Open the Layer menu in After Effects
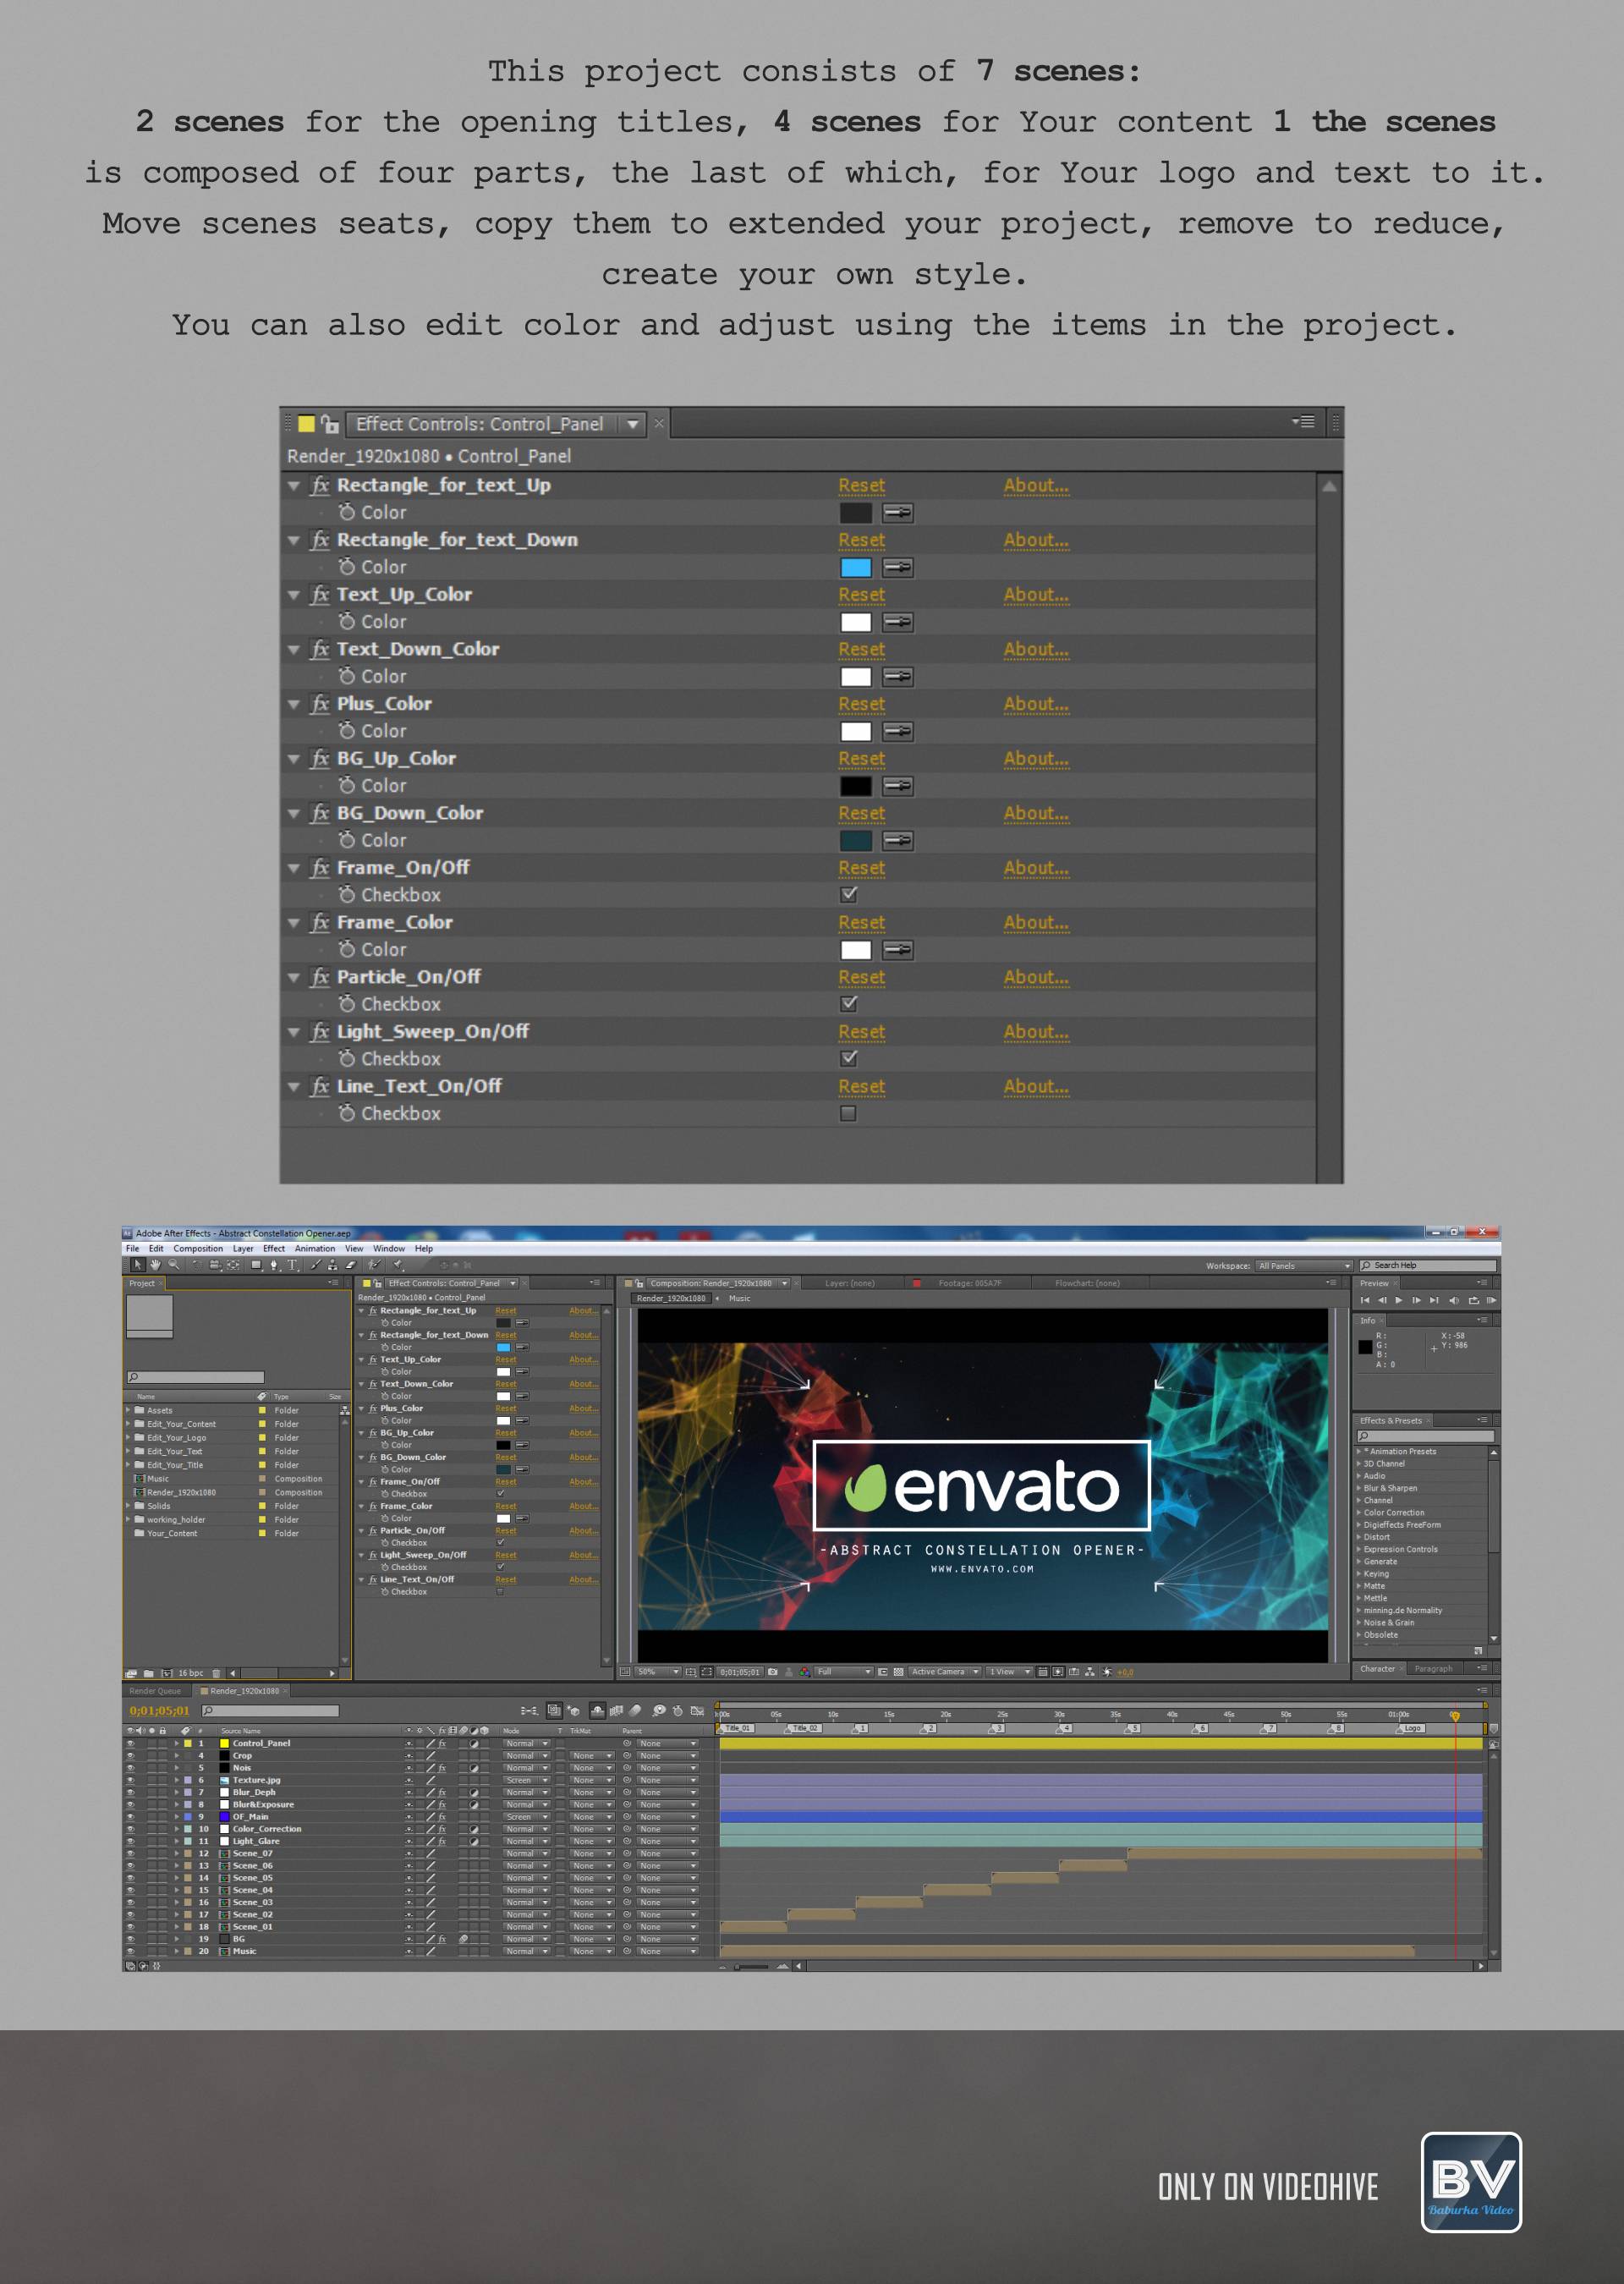 tap(243, 1249)
